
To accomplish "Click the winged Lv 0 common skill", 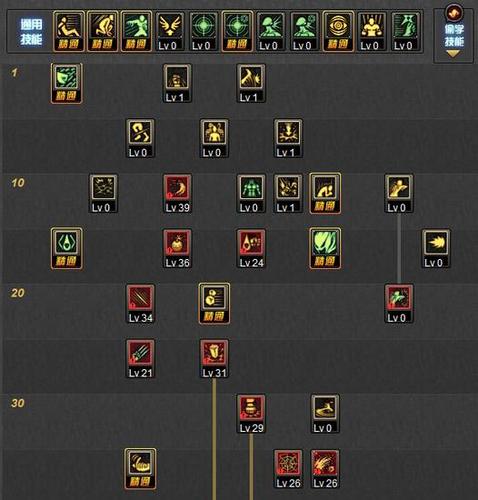I will (x=170, y=32).
